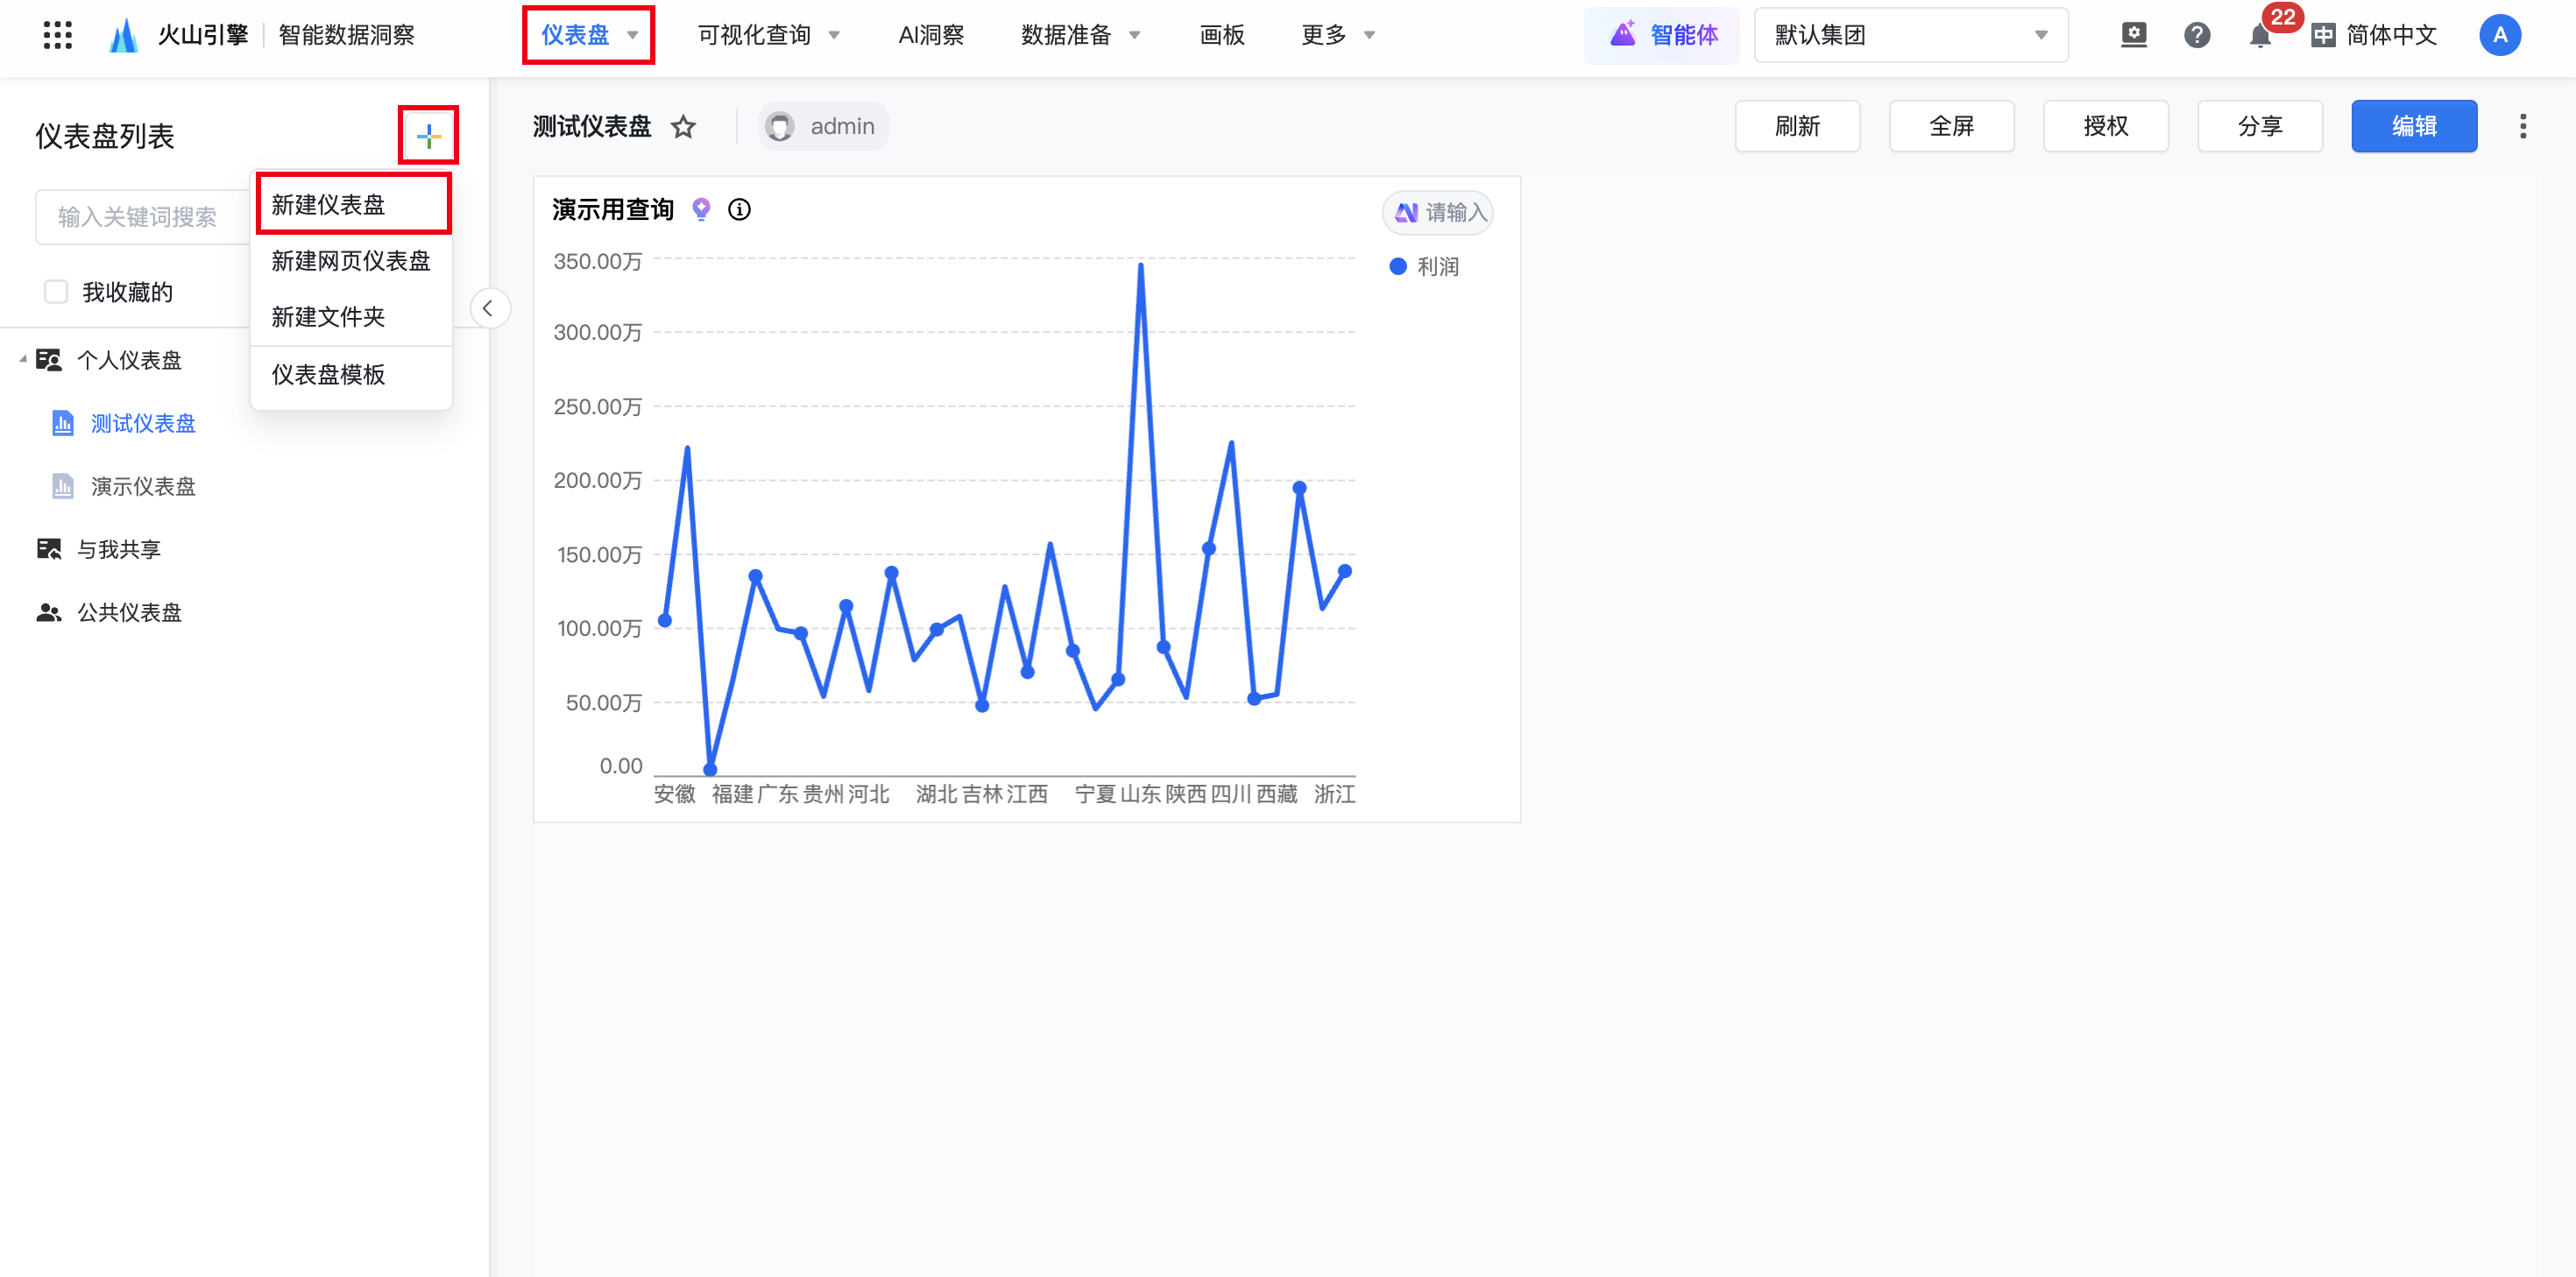Choose 仪表盘模板 menu entry
The width and height of the screenshot is (2576, 1277).
[328, 375]
